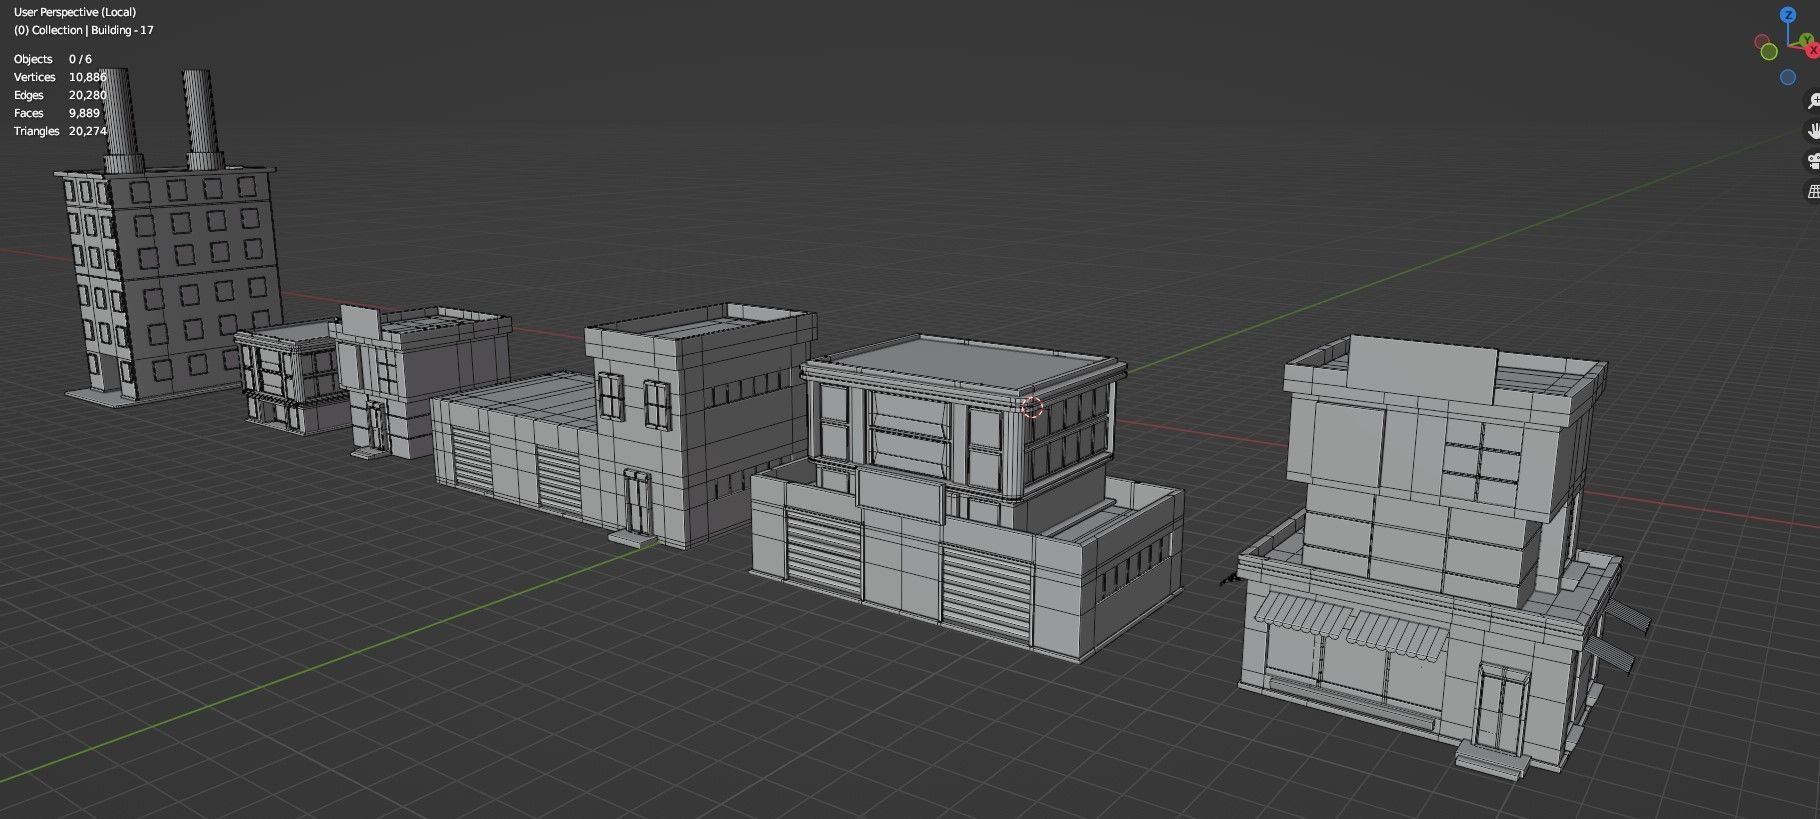Click the pan hand viewport icon
The height and width of the screenshot is (819, 1820).
1812,131
